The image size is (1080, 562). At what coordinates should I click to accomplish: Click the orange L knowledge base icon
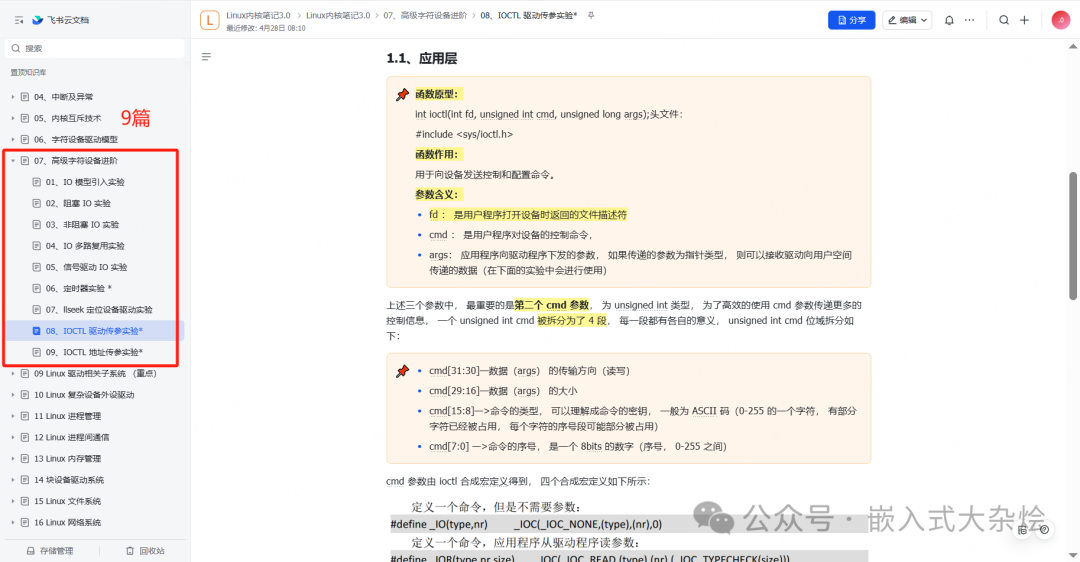click(x=209, y=20)
